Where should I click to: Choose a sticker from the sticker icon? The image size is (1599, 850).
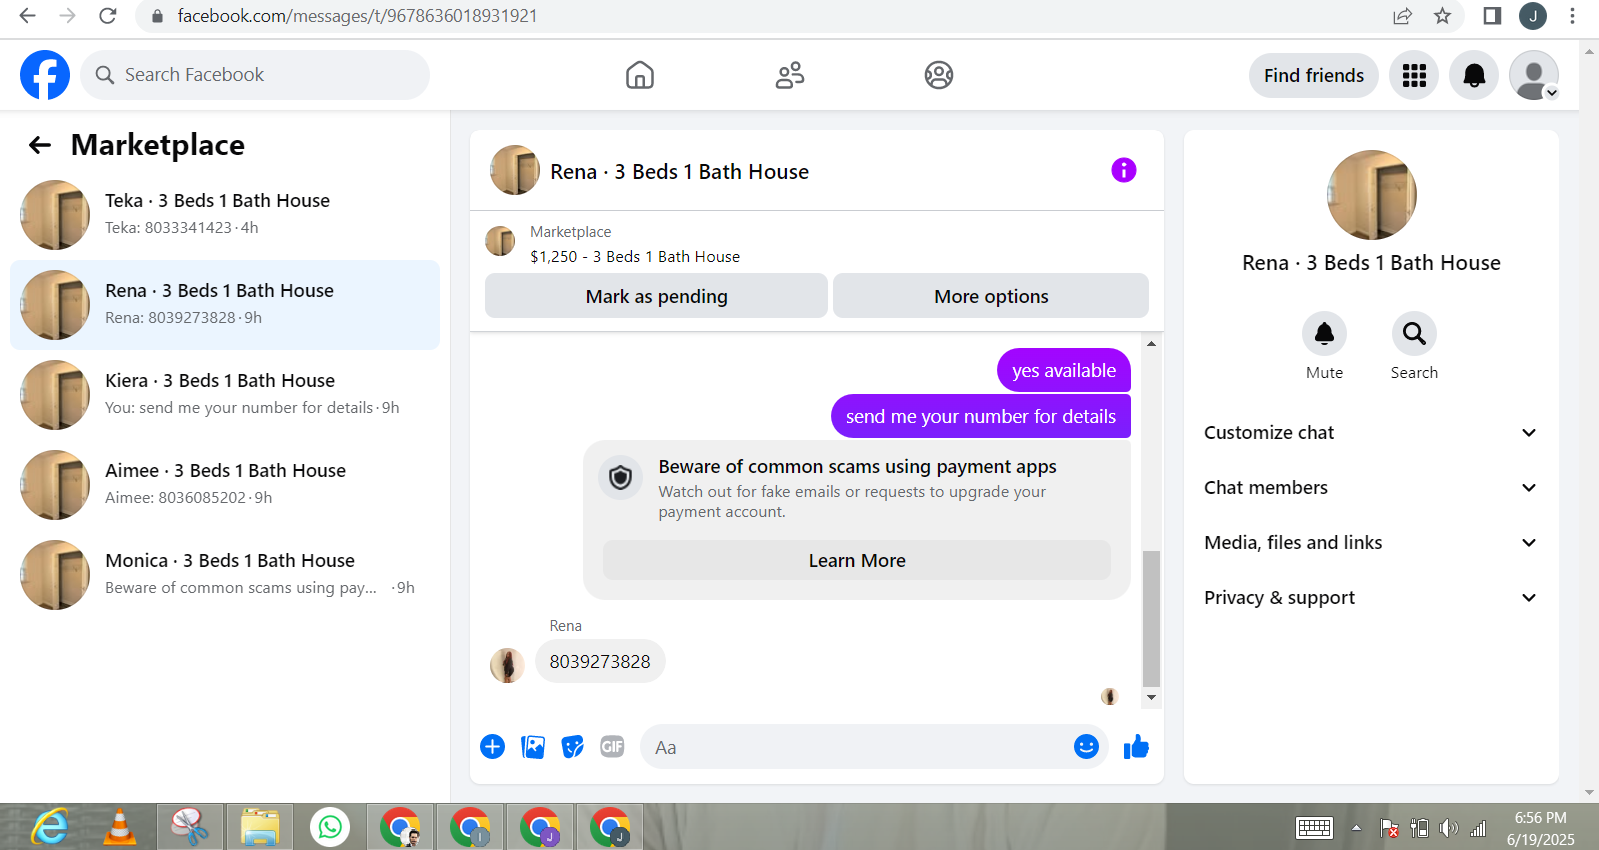[x=572, y=747]
